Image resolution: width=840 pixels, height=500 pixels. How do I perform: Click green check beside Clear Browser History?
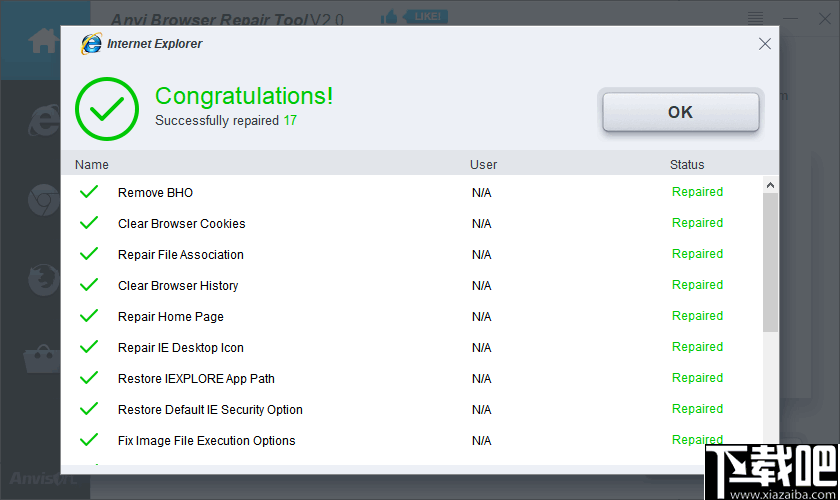pyautogui.click(x=89, y=285)
